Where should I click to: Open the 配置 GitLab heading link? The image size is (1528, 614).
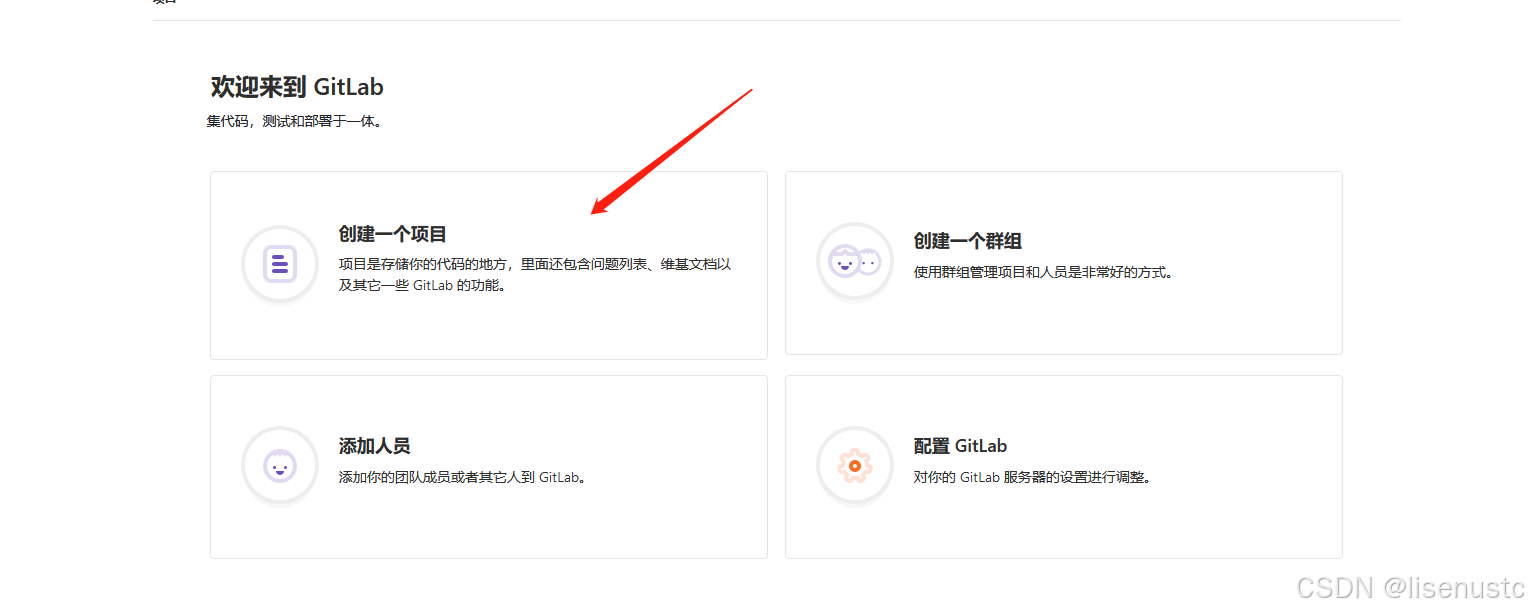tap(960, 446)
